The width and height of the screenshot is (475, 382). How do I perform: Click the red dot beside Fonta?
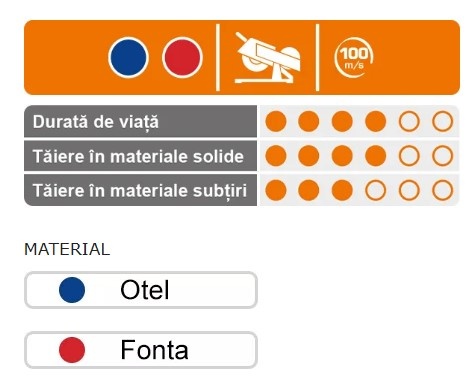[72, 350]
